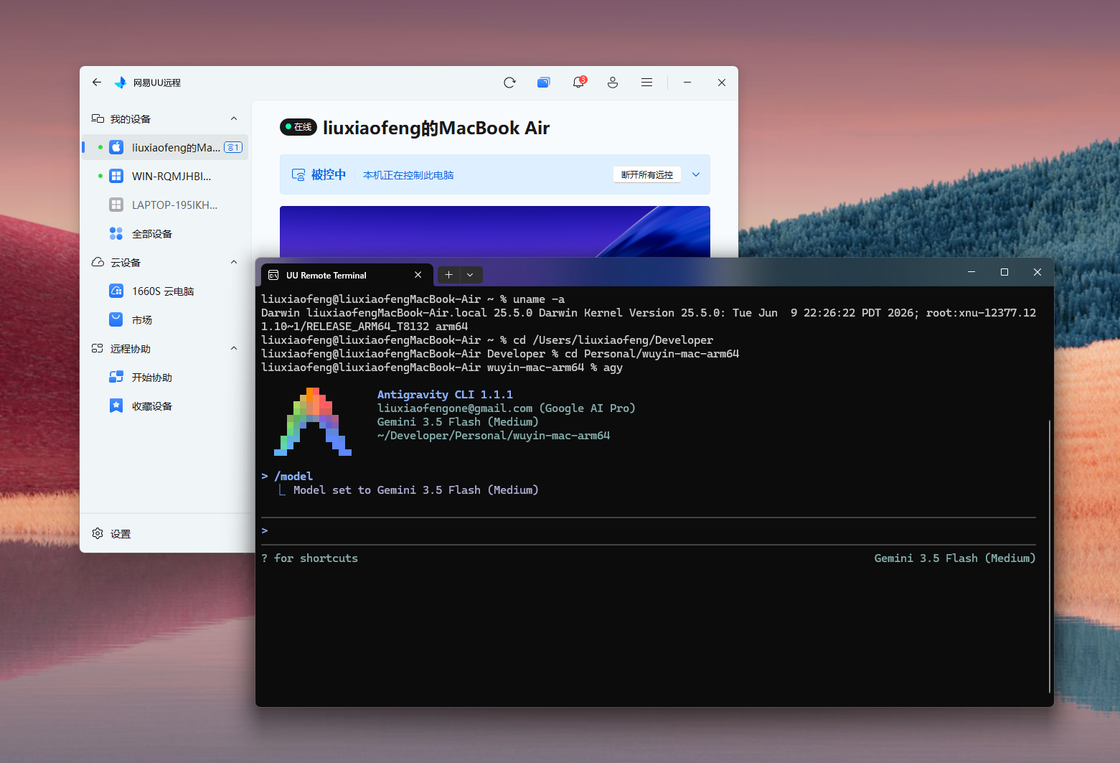Open the hamburger menu in 网易UU远程
Screen dimensions: 1120x763
(646, 82)
